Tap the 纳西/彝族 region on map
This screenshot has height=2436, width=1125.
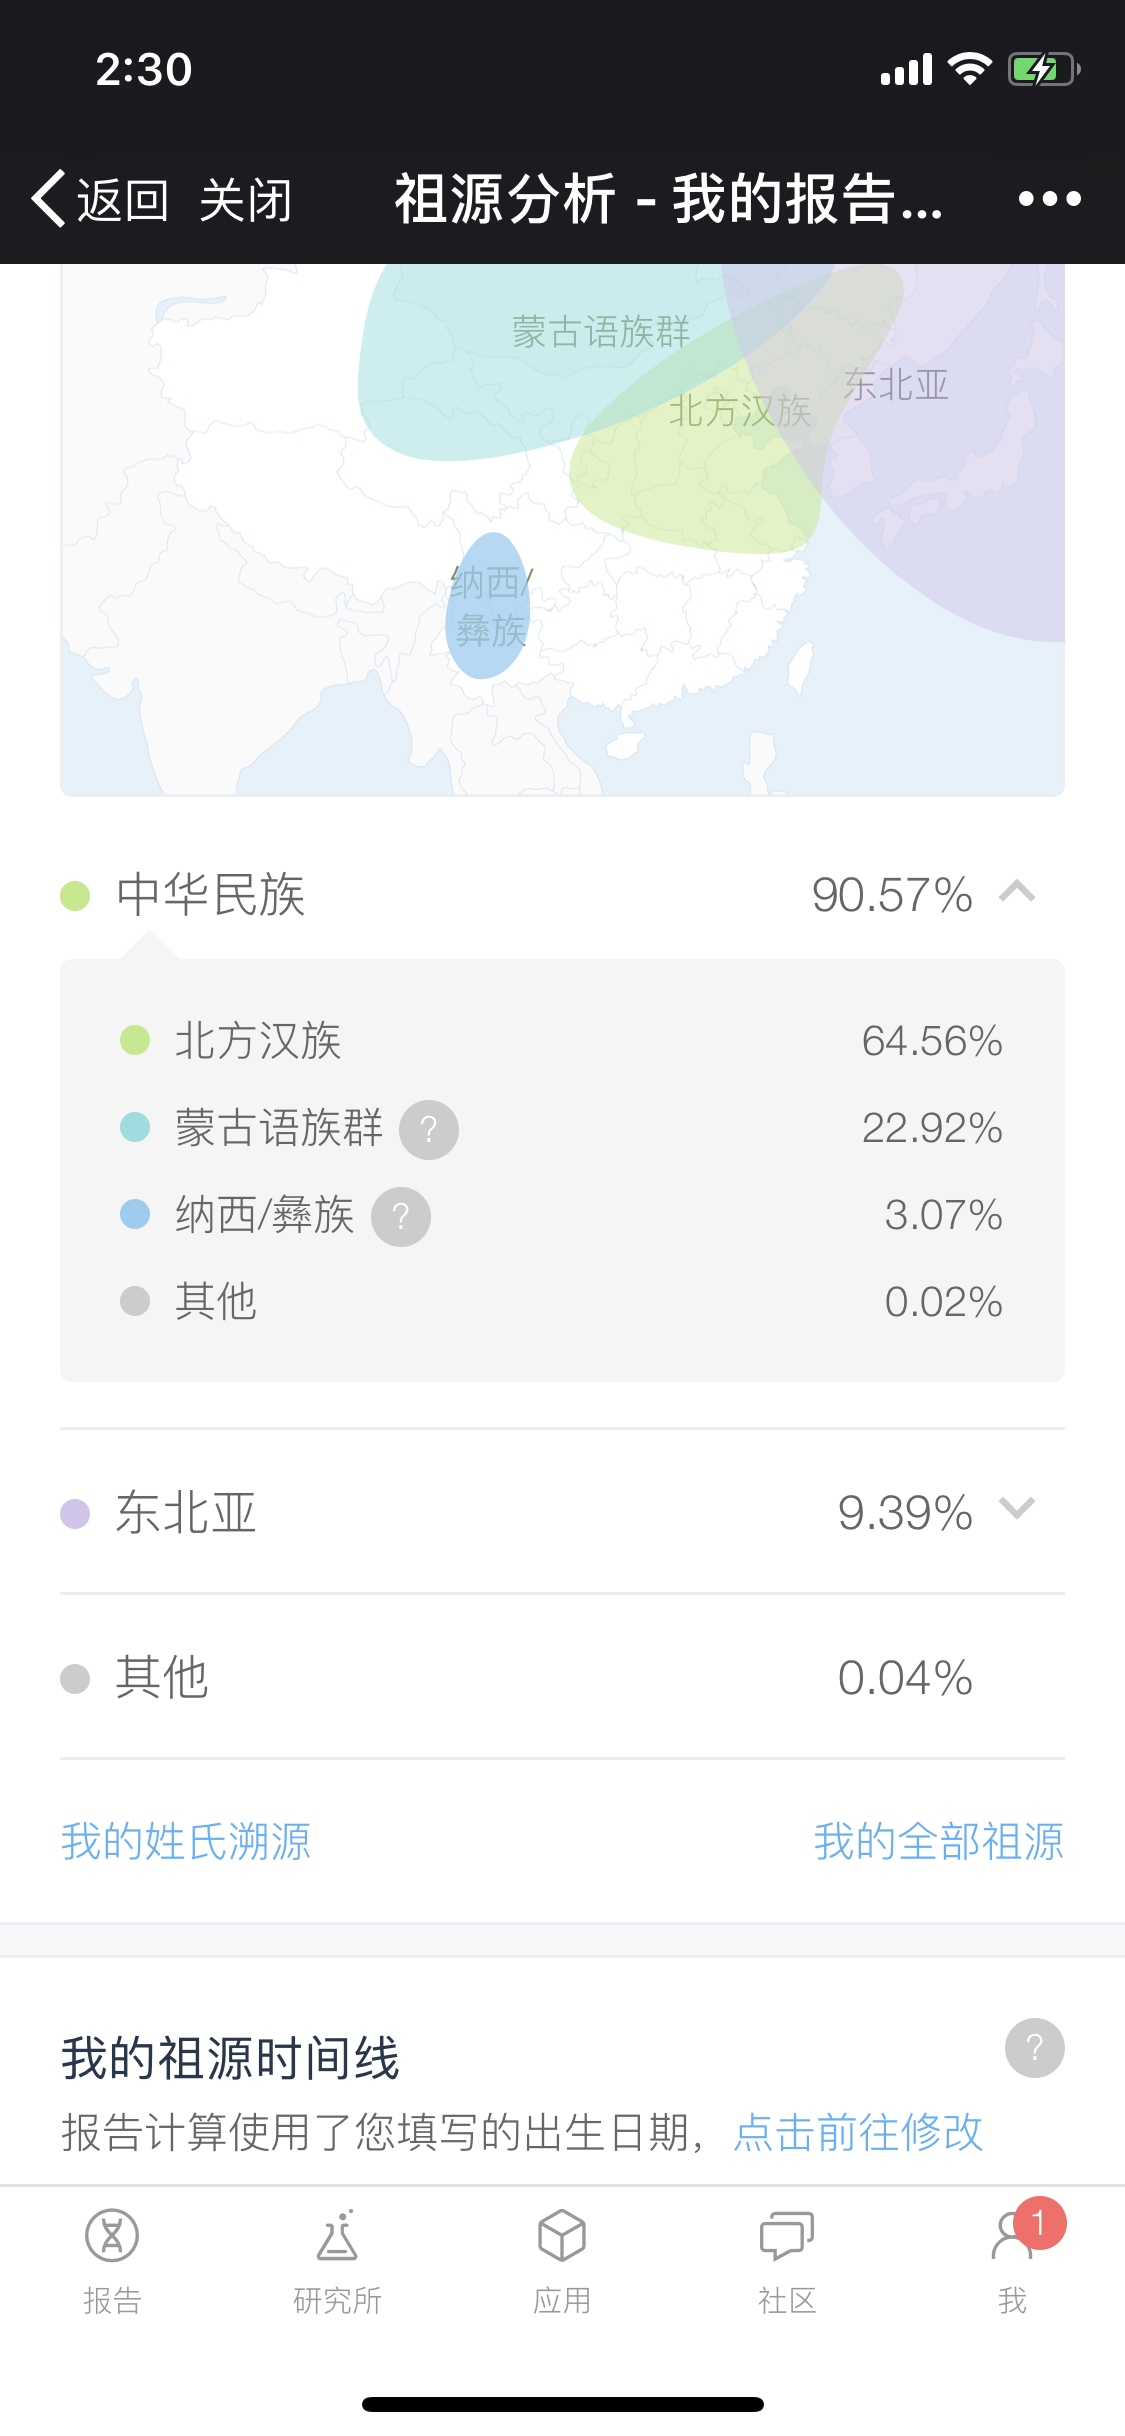point(488,606)
